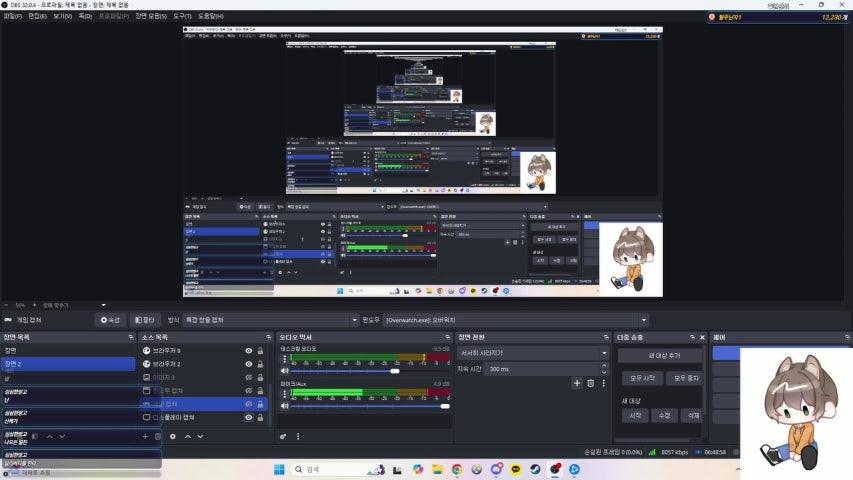Open source properties gear below source list
This screenshot has height=480, width=853.
[x=173, y=436]
